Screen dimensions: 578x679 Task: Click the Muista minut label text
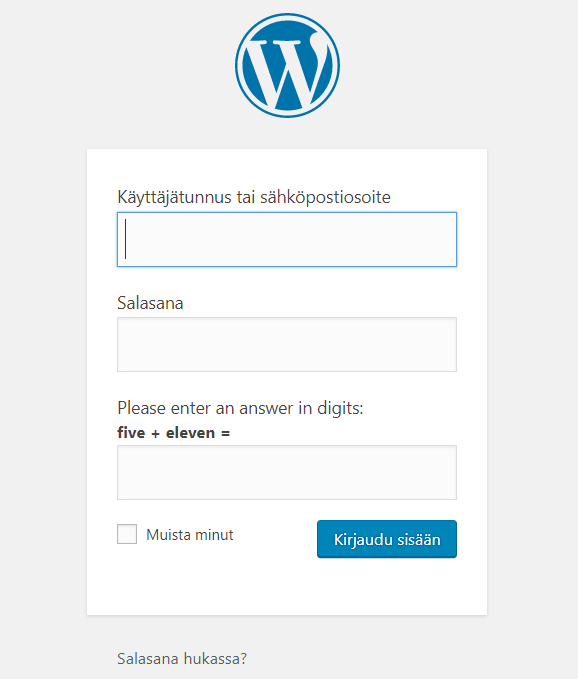(x=190, y=535)
